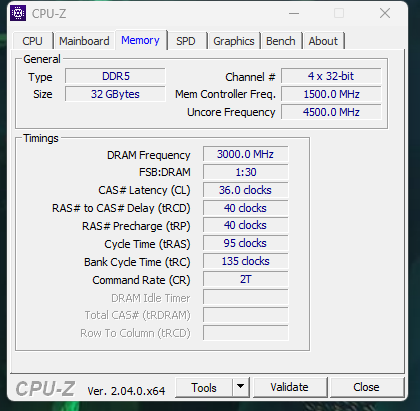Click the memory Type field showing DDR5

[x=115, y=76]
